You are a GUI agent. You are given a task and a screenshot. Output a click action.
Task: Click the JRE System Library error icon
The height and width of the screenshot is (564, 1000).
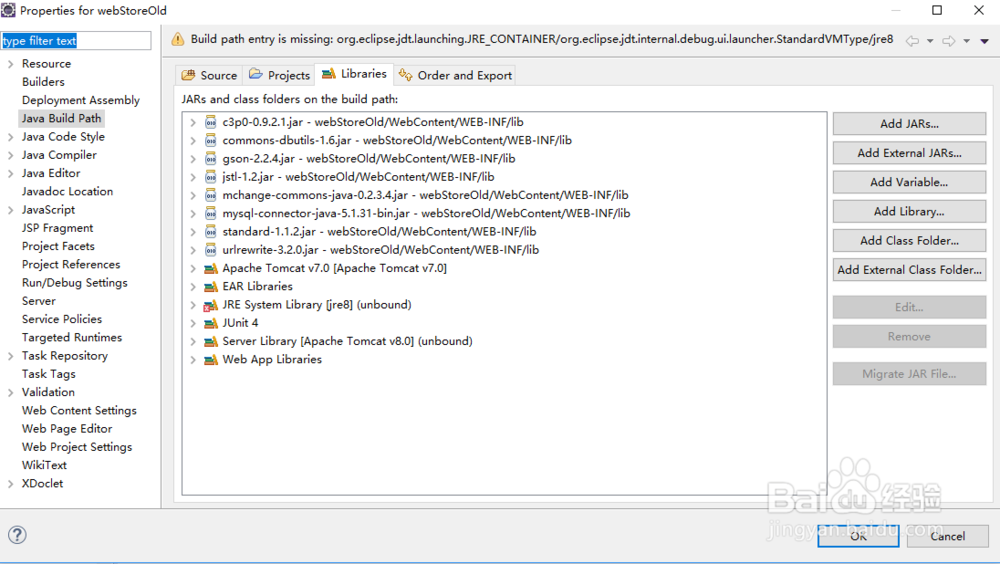210,305
